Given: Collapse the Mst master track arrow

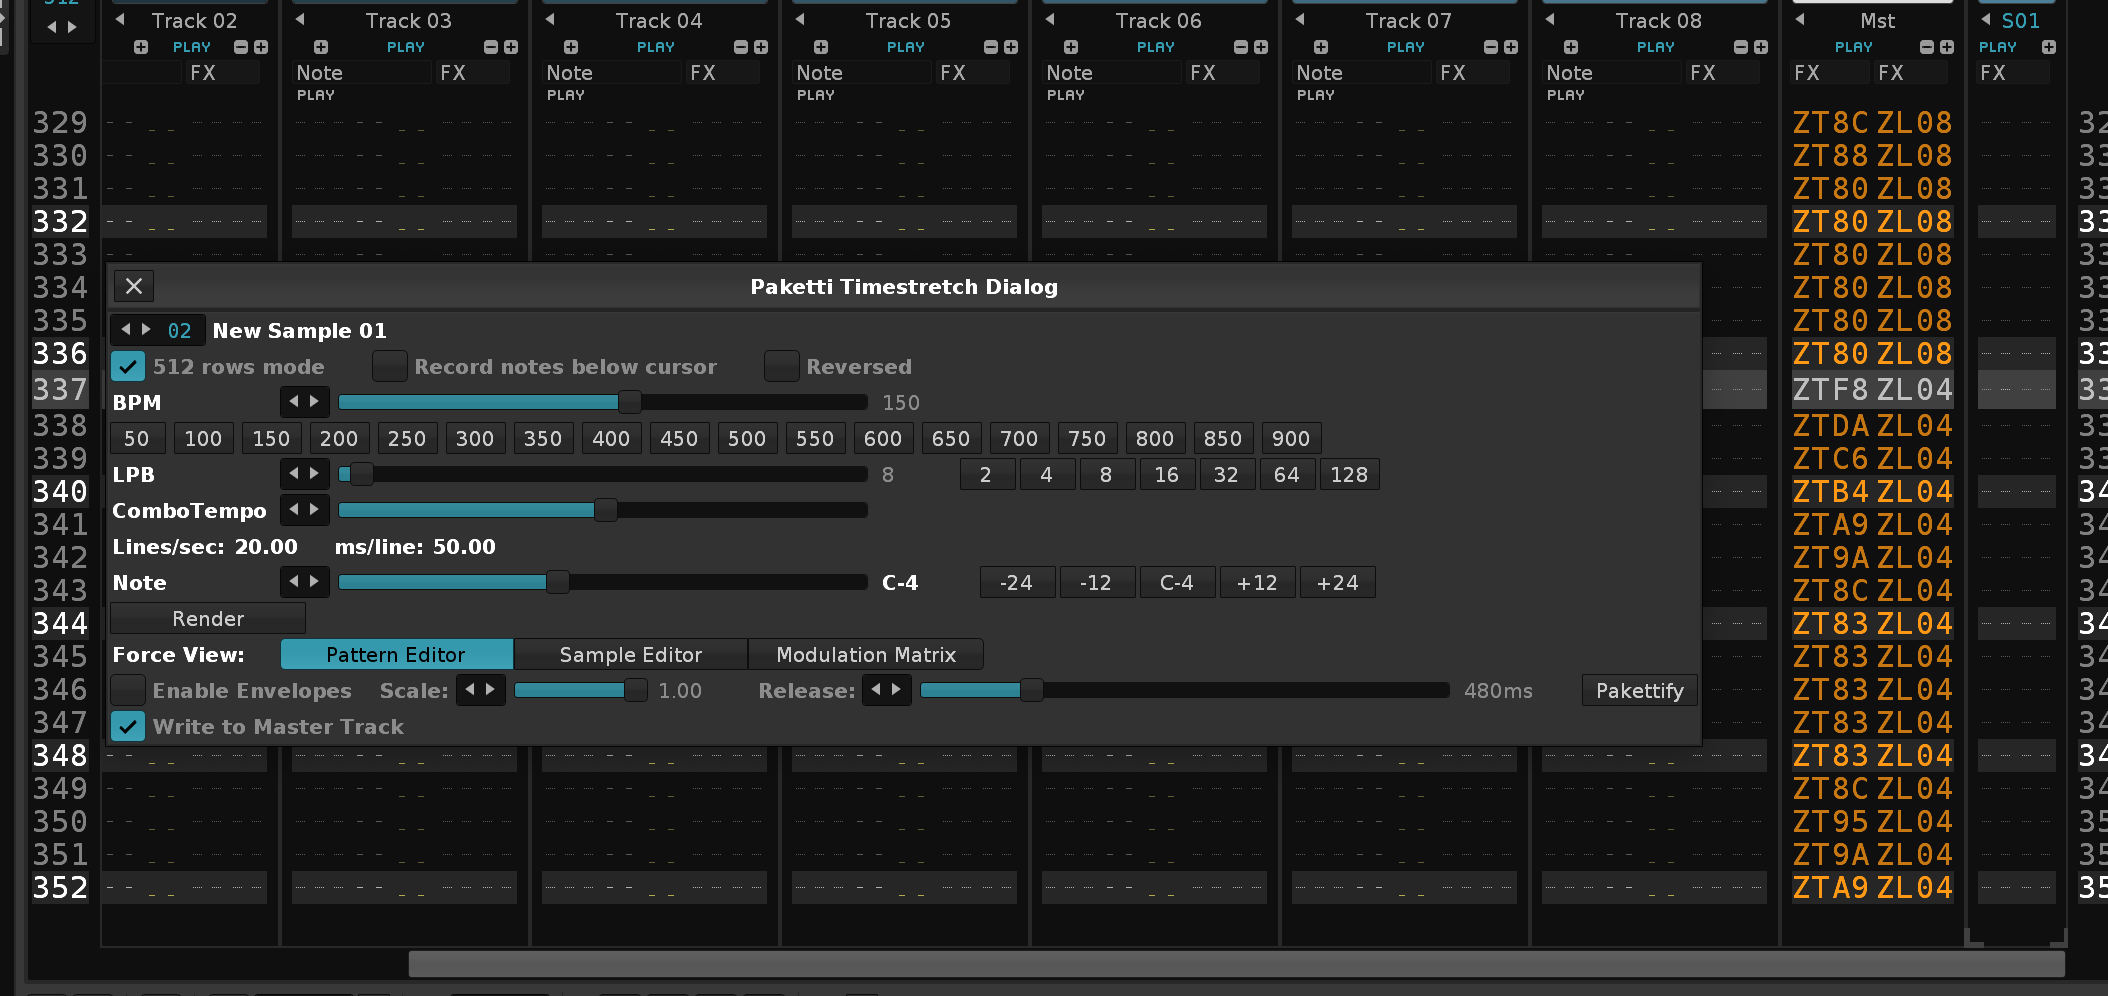Looking at the screenshot, I should pos(1800,20).
